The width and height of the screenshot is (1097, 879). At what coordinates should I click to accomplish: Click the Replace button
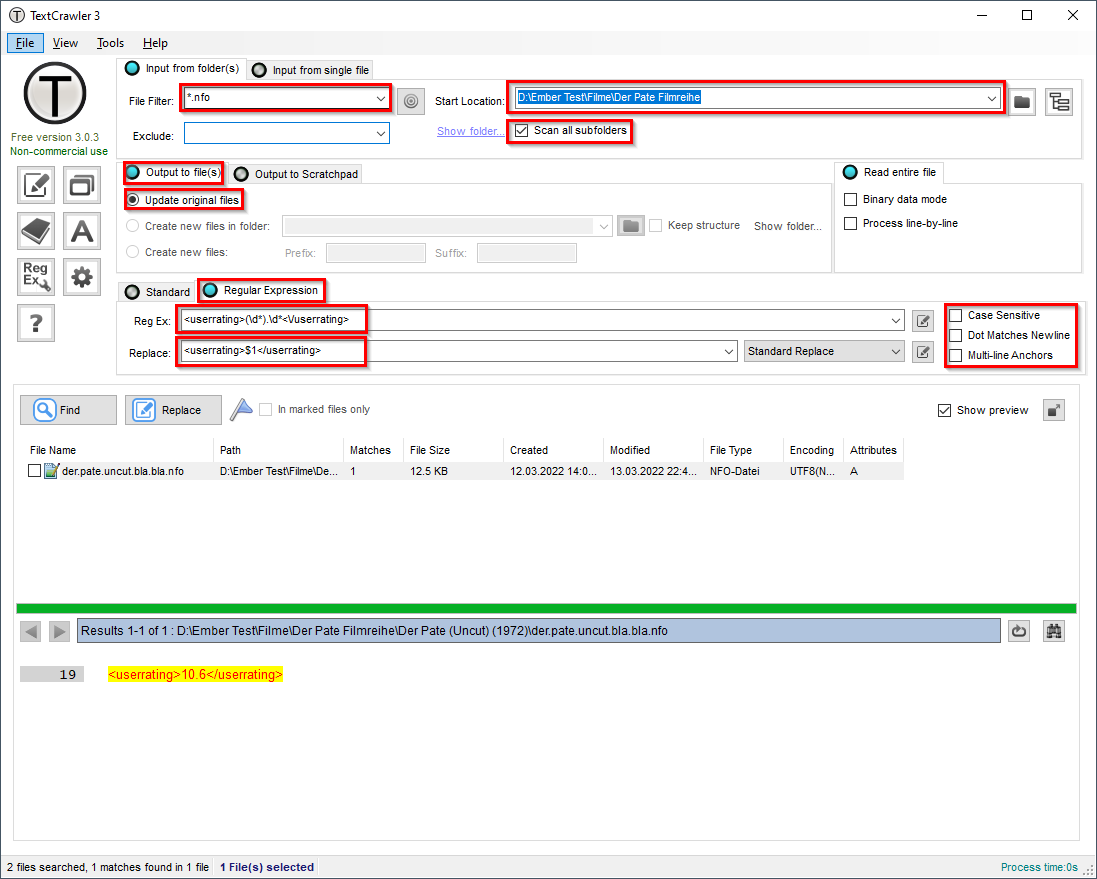pos(174,410)
